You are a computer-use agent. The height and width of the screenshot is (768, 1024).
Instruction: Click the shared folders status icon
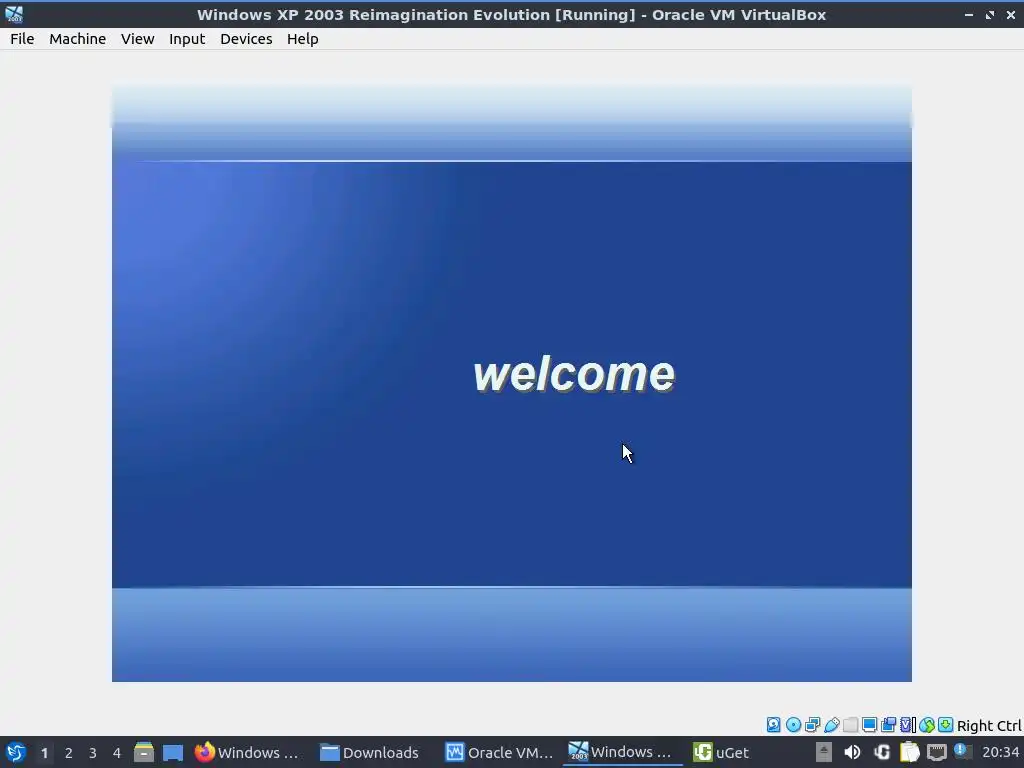tap(850, 725)
